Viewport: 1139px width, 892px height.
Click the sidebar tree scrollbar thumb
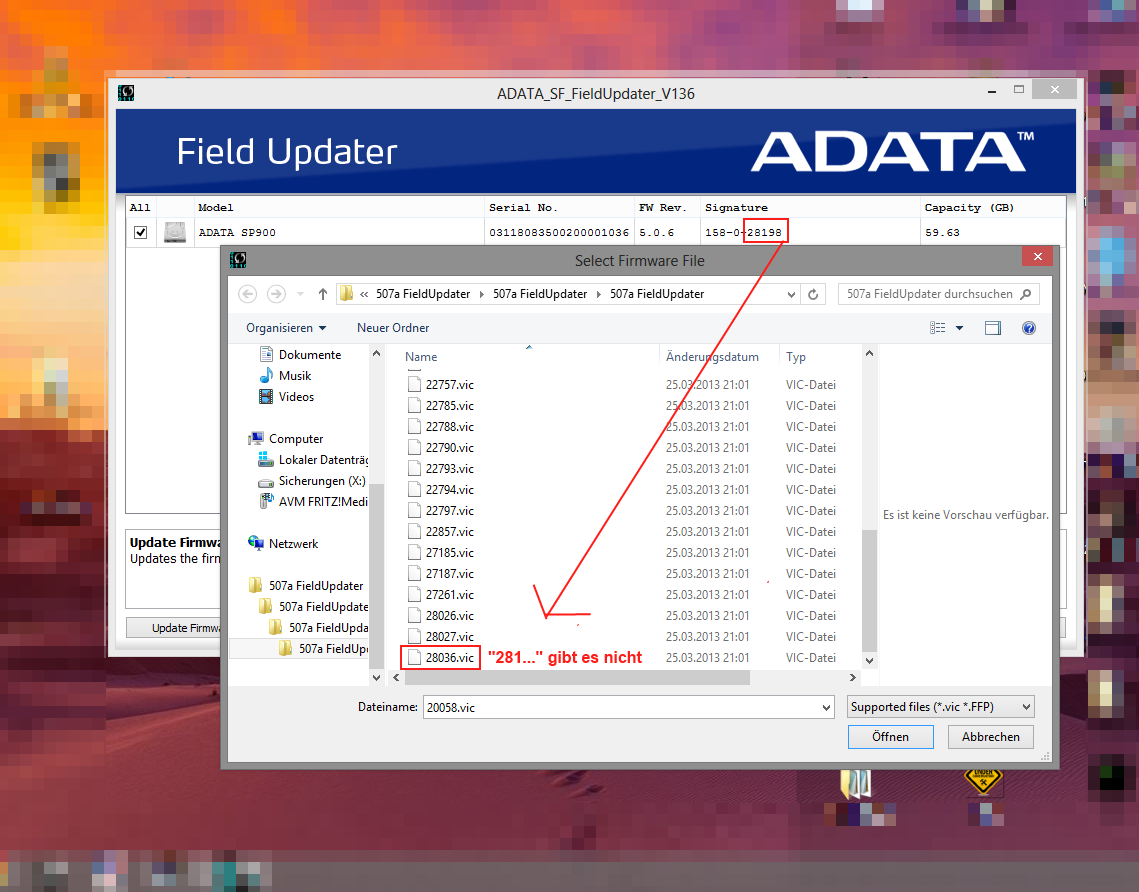coord(376,576)
